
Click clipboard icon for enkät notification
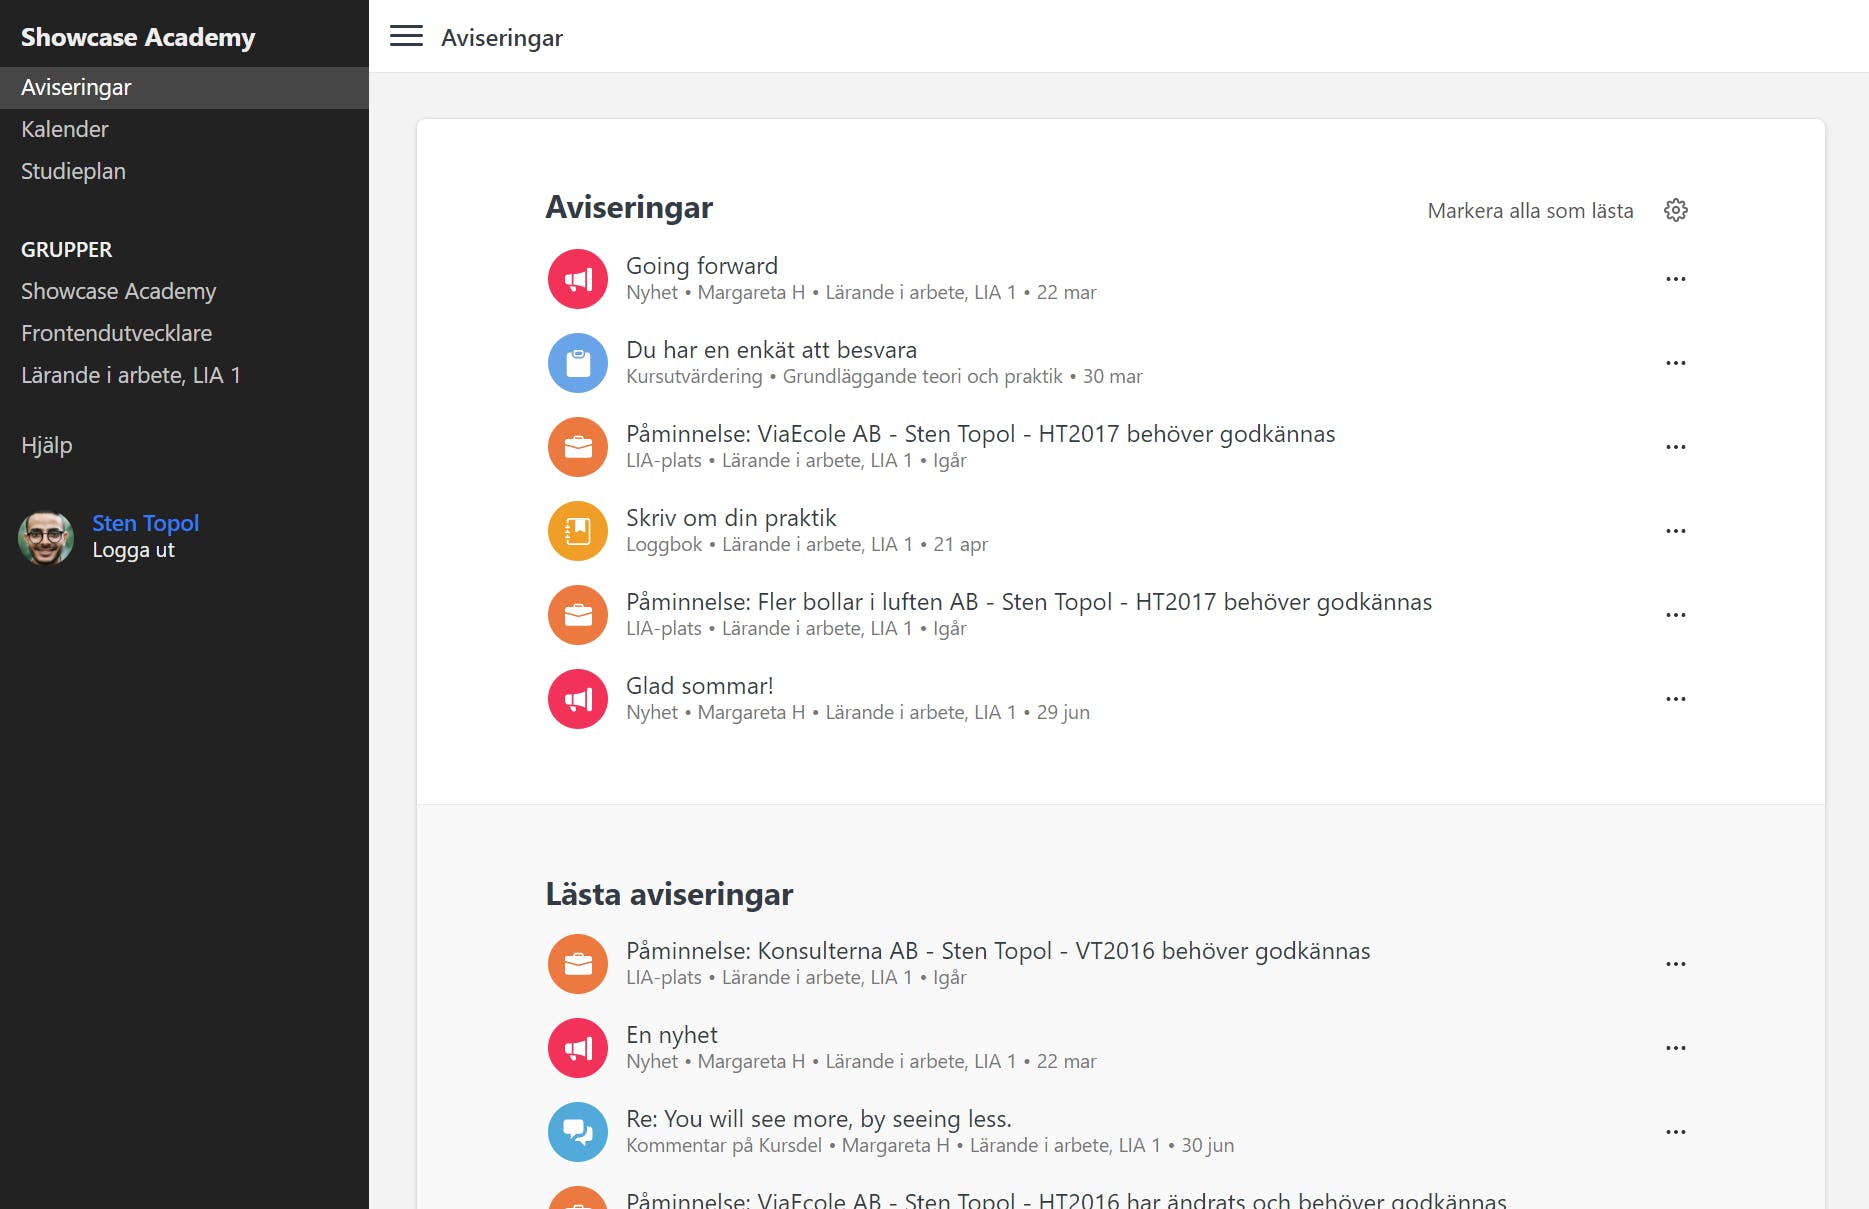pos(578,363)
